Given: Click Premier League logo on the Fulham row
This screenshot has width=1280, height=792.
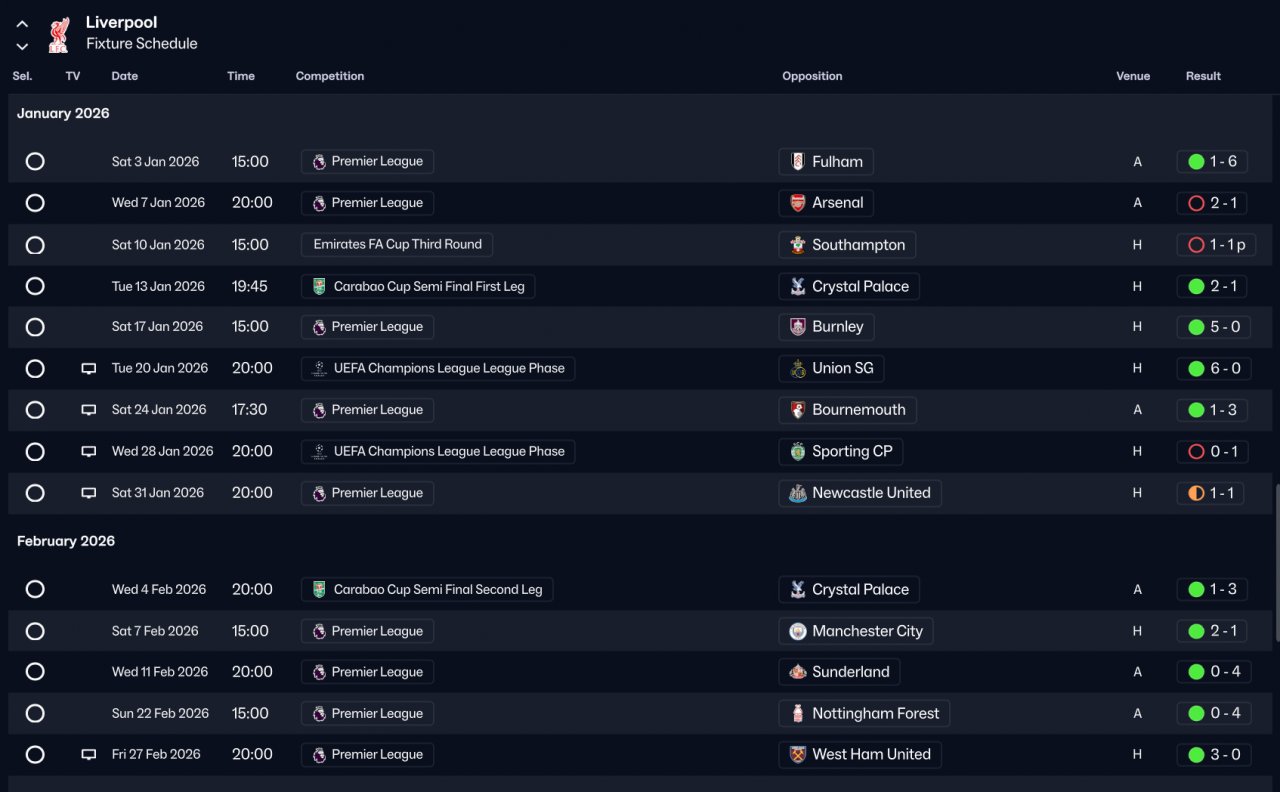Looking at the screenshot, I should (319, 162).
